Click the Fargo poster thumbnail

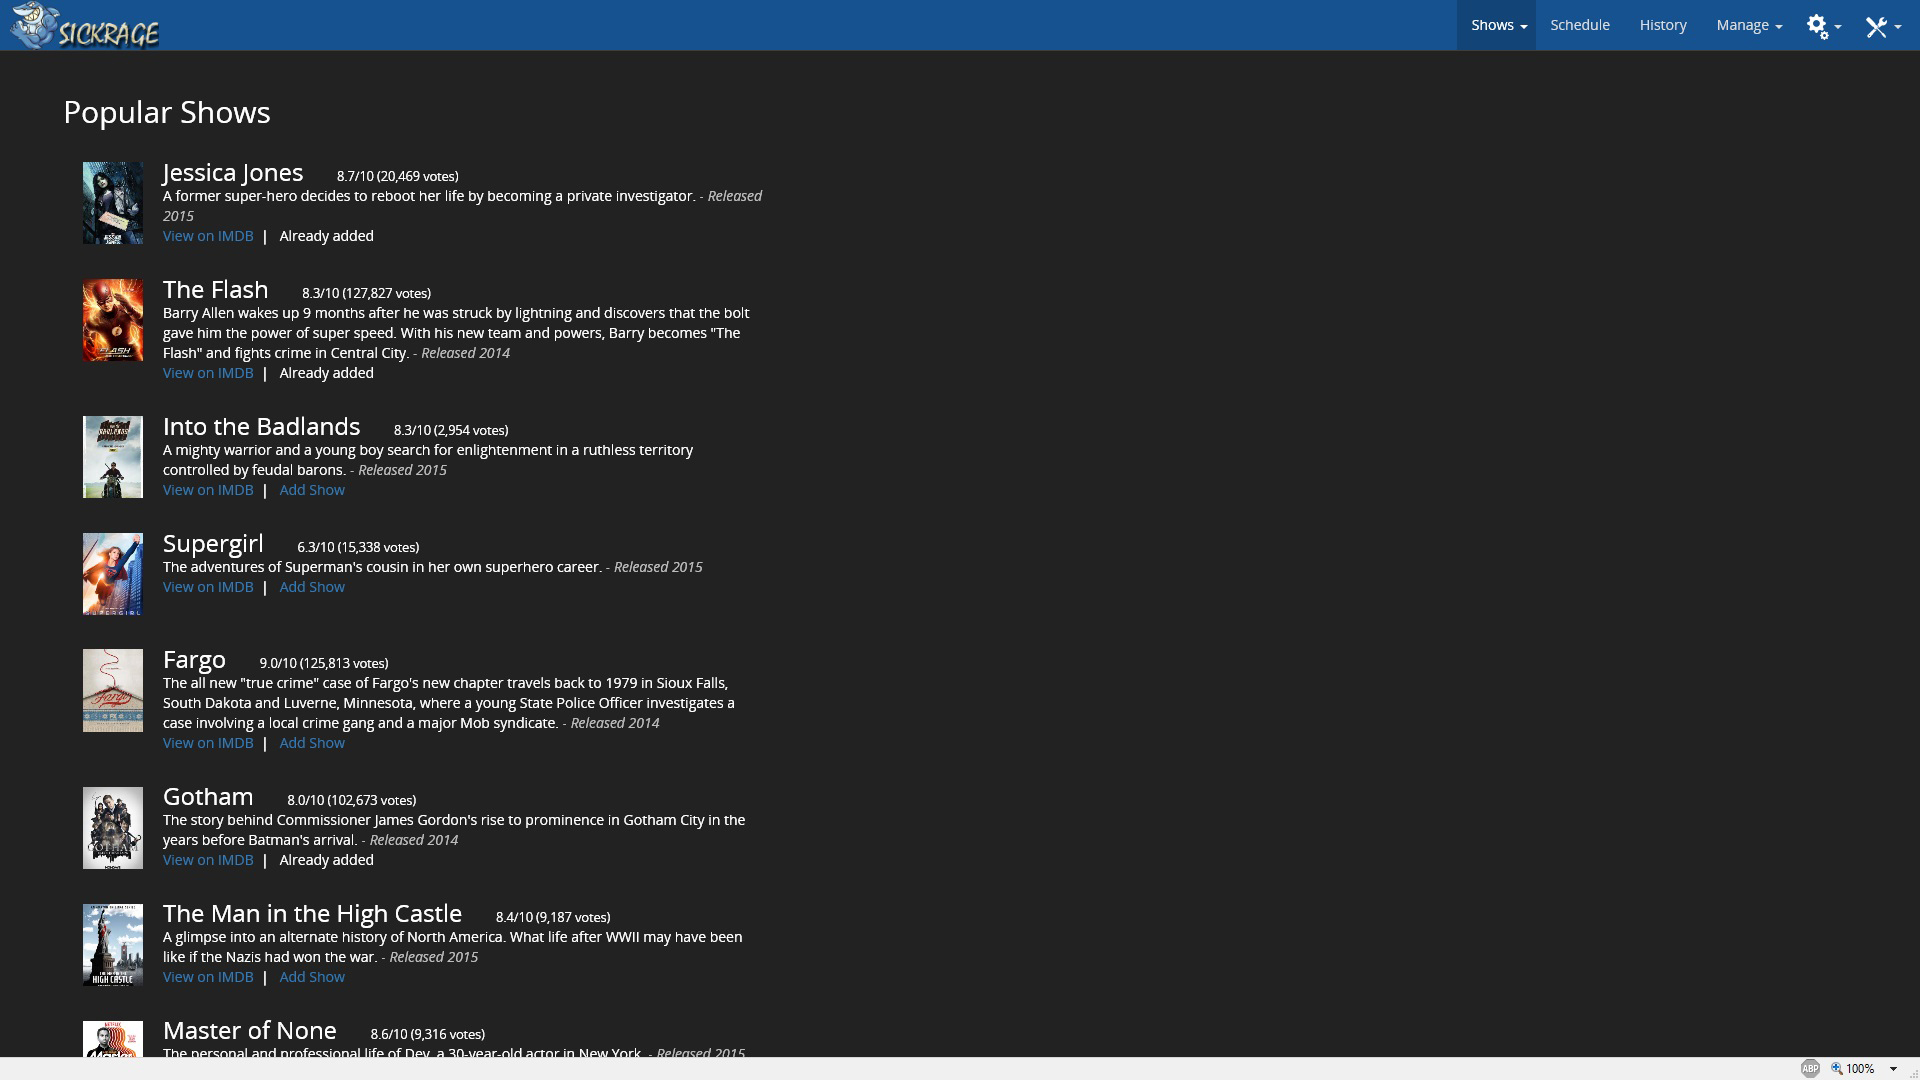click(113, 690)
